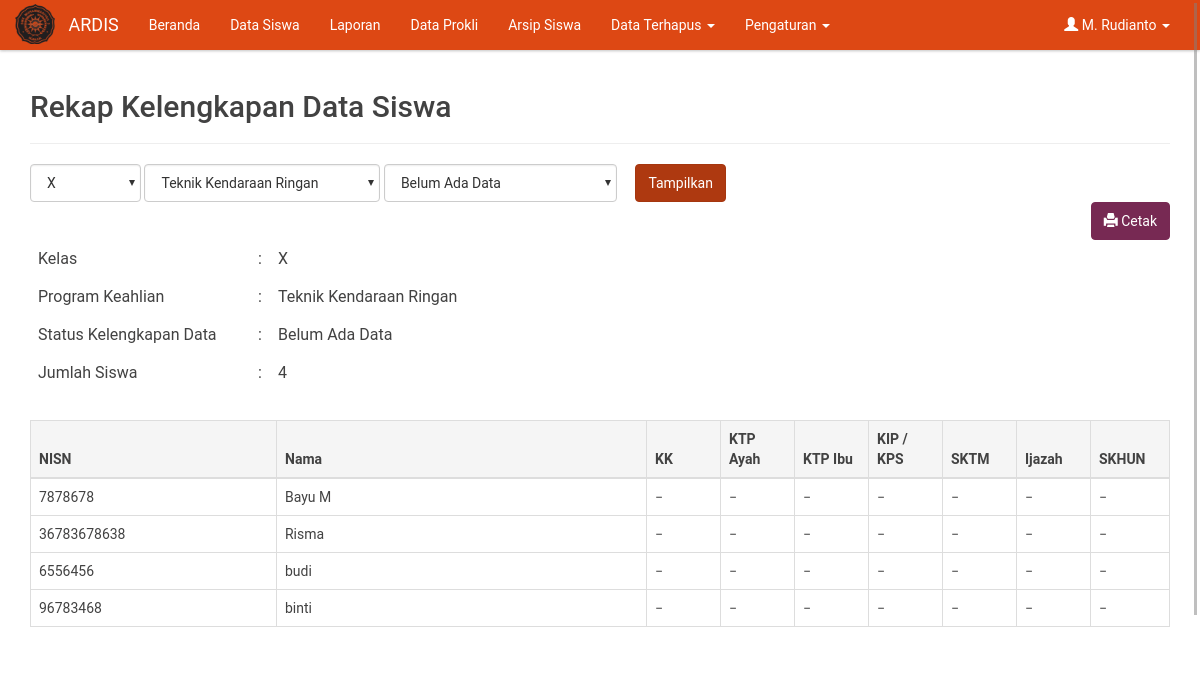Click the printer icon on the Cetak button
The width and height of the screenshot is (1200, 675).
(x=1112, y=220)
